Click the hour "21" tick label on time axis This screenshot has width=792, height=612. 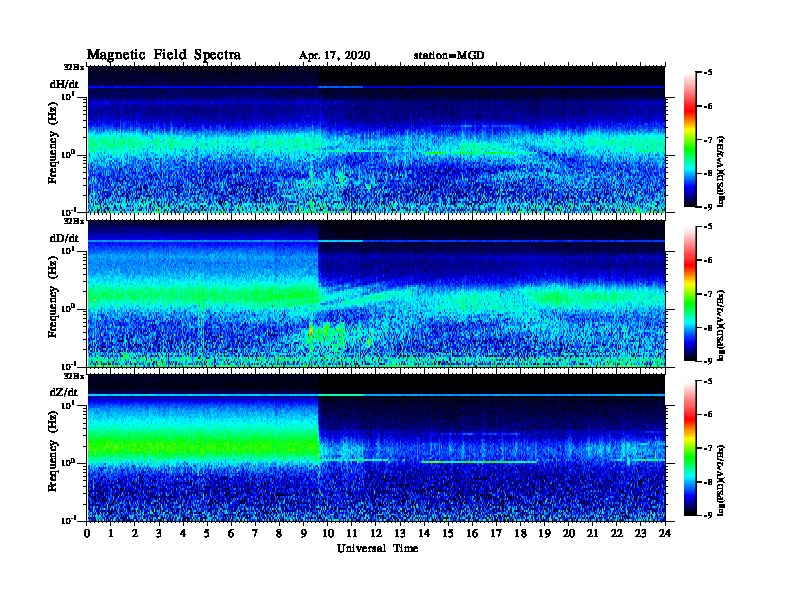point(592,533)
